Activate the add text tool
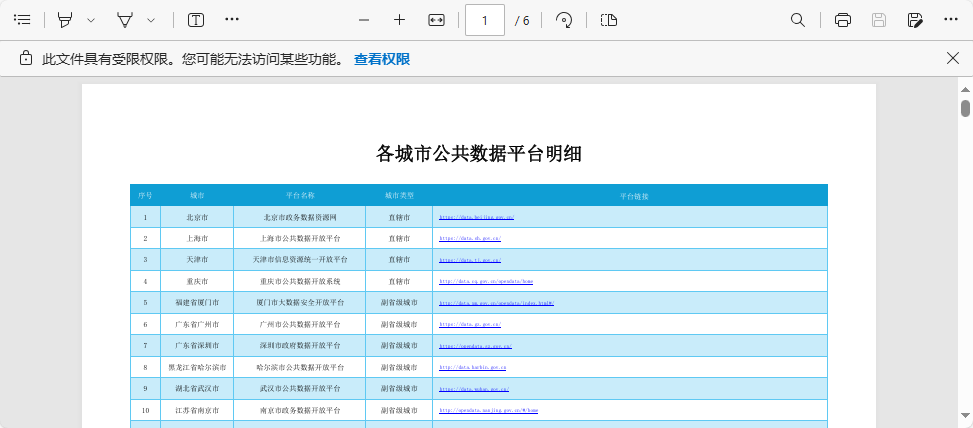973x428 pixels. click(196, 20)
